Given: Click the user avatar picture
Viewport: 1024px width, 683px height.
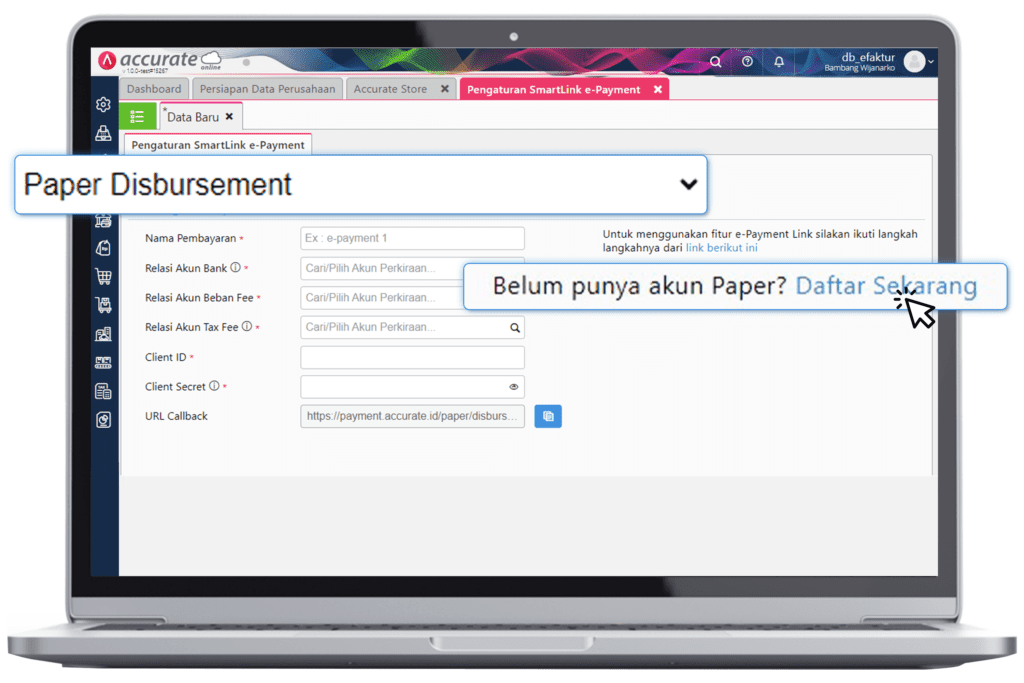Looking at the screenshot, I should tap(914, 62).
